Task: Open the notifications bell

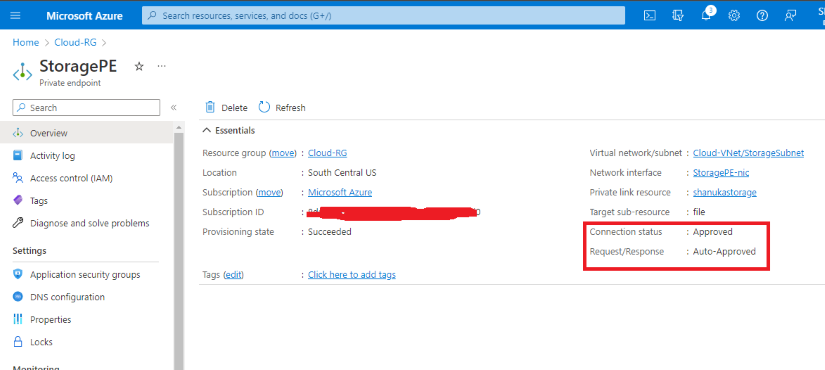Action: click(706, 15)
